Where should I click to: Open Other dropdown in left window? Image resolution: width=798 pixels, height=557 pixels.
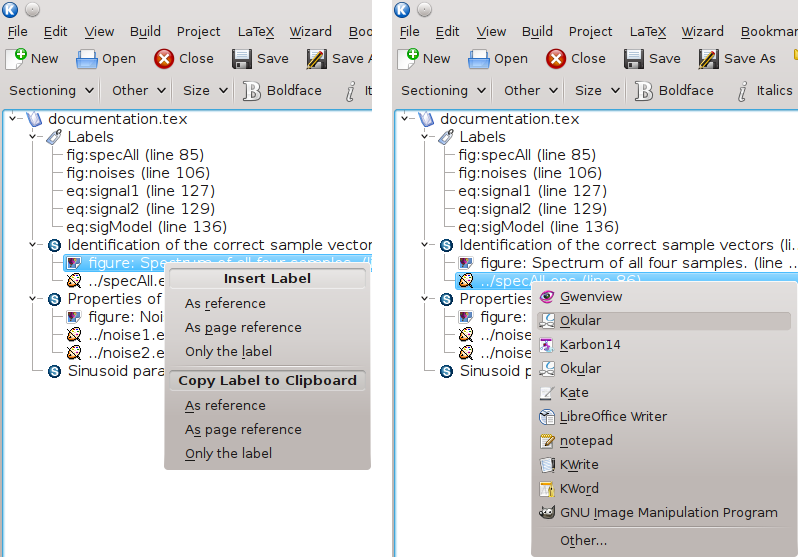[x=139, y=91]
